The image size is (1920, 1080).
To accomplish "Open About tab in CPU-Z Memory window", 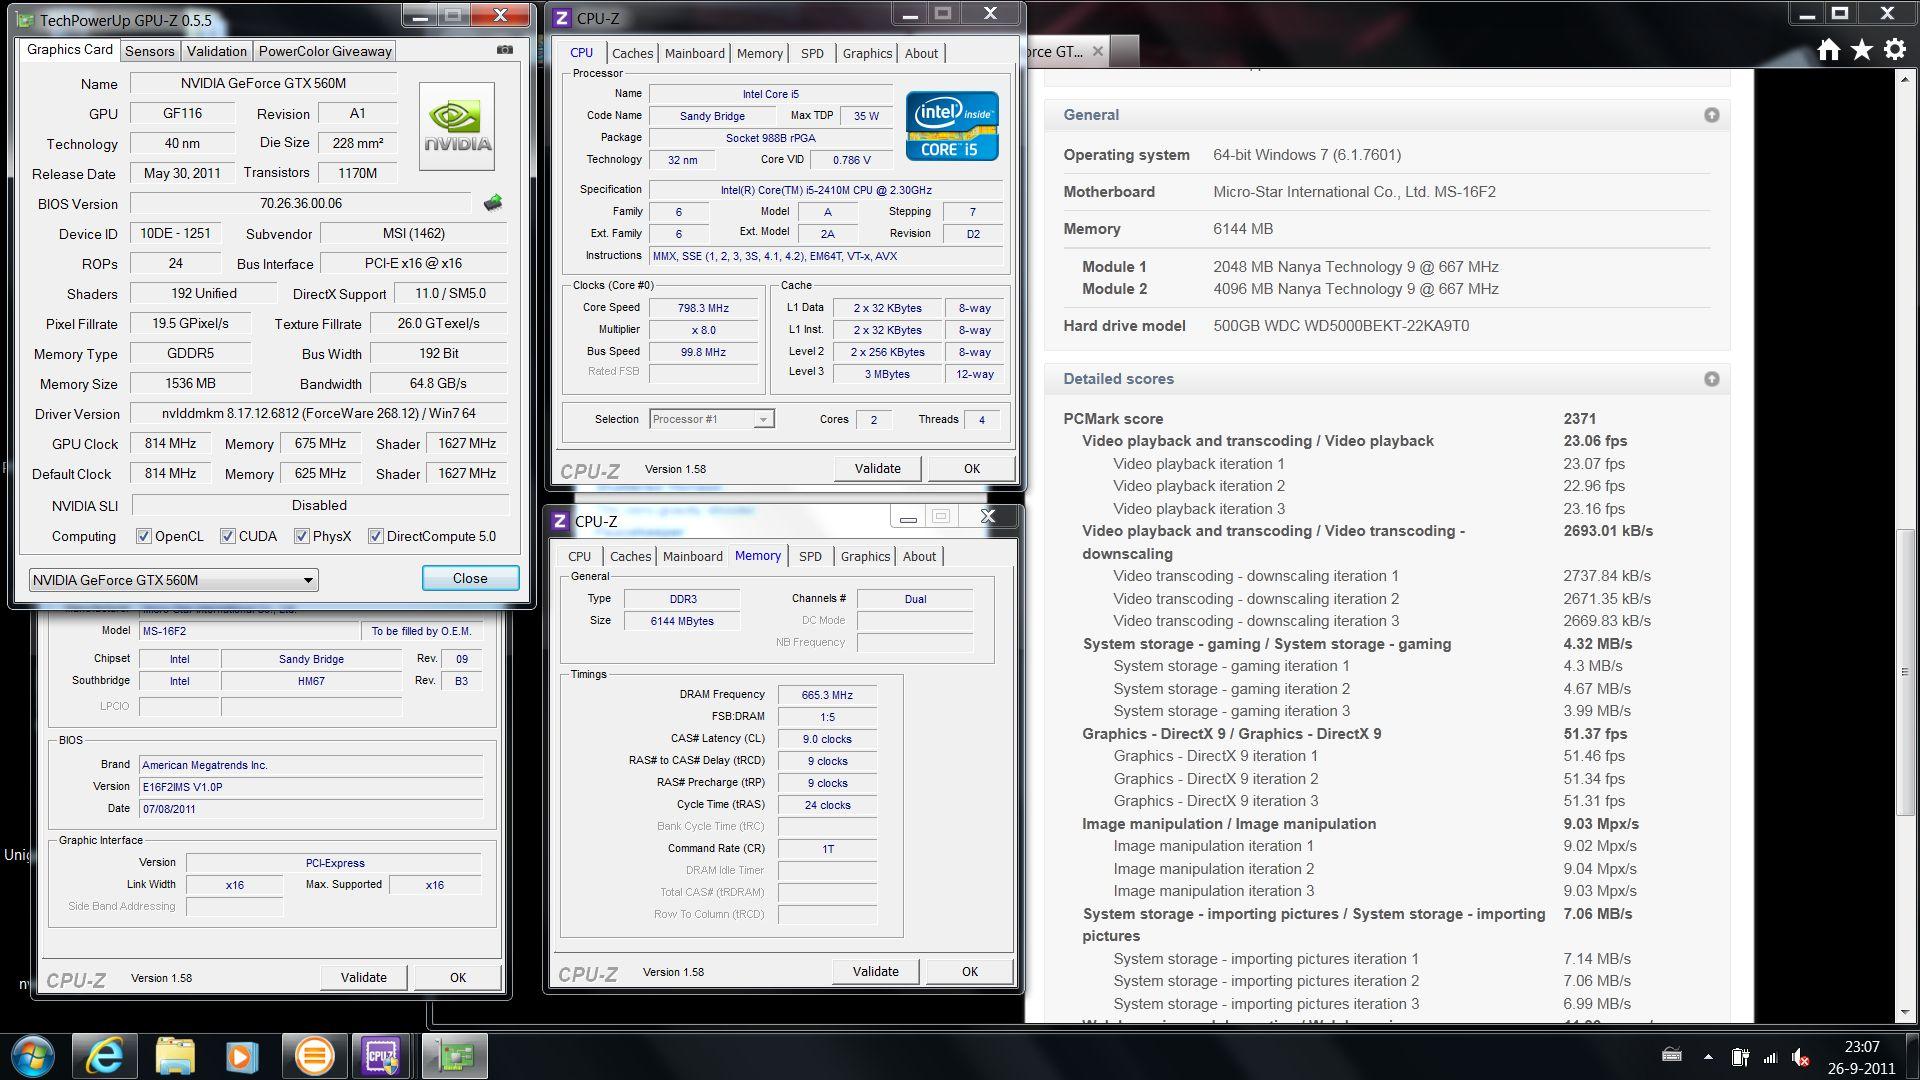I will tap(919, 557).
